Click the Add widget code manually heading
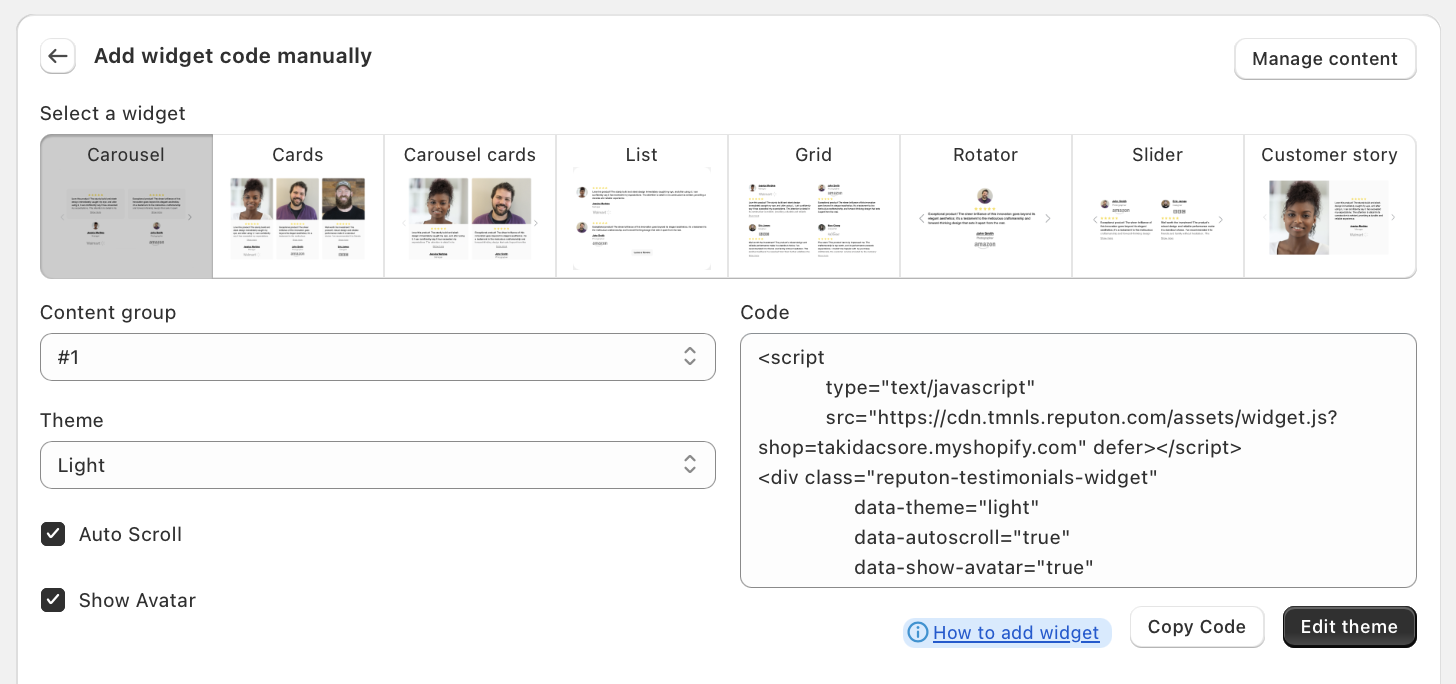This screenshot has height=684, width=1456. pyautogui.click(x=233, y=56)
